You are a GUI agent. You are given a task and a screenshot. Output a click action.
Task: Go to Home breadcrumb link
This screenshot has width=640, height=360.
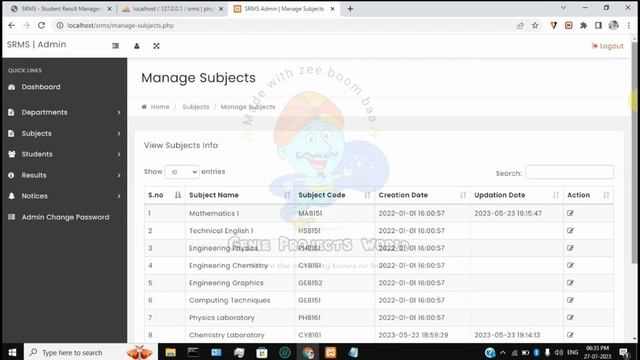pyautogui.click(x=160, y=107)
